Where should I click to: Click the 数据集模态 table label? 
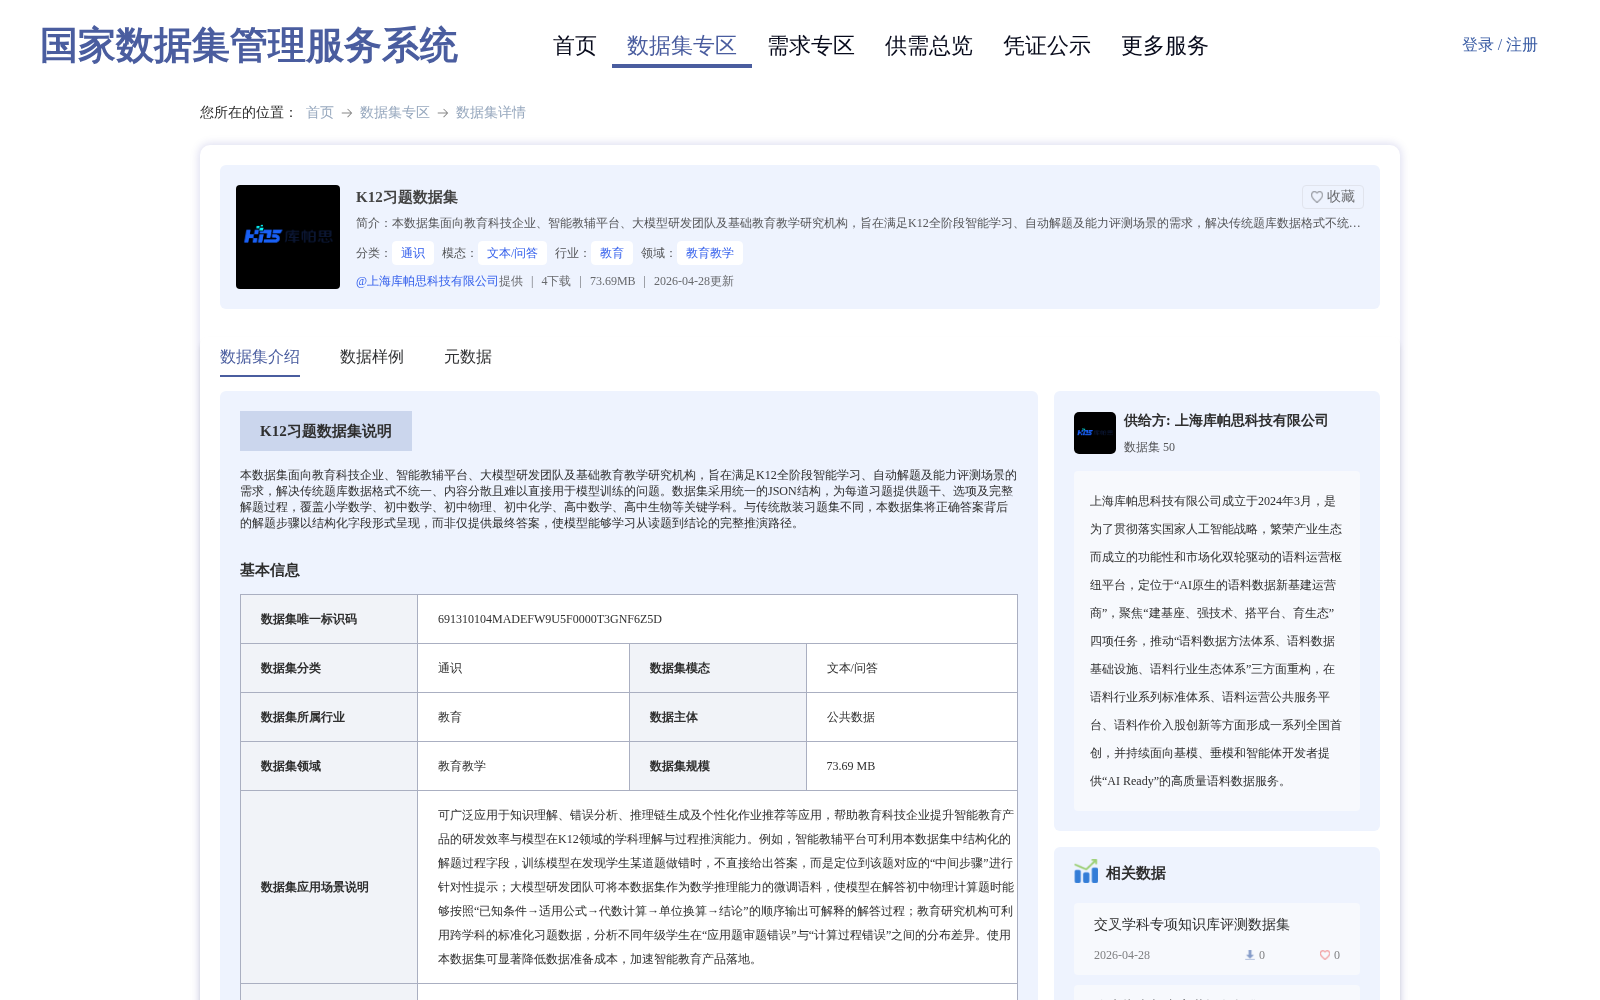pyautogui.click(x=680, y=668)
